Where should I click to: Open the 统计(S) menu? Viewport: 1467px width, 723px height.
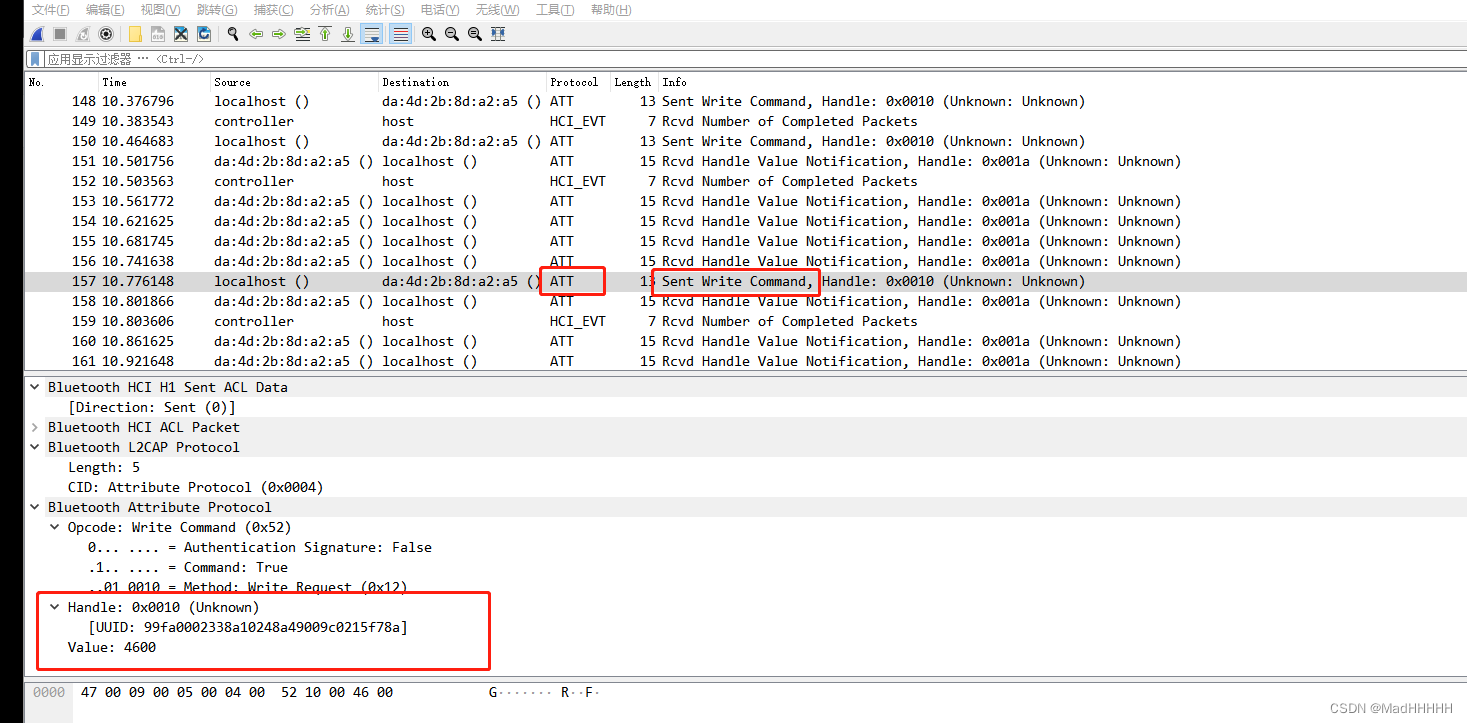384,10
